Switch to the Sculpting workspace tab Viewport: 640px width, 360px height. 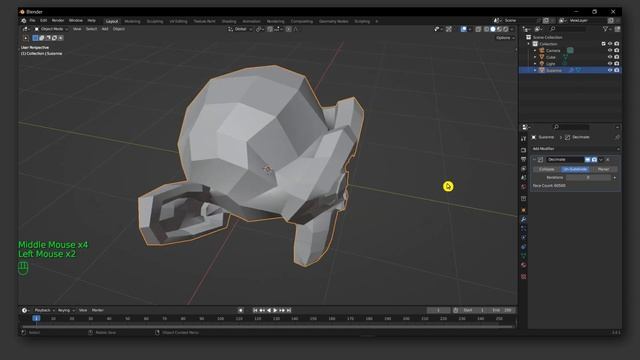tap(155, 21)
